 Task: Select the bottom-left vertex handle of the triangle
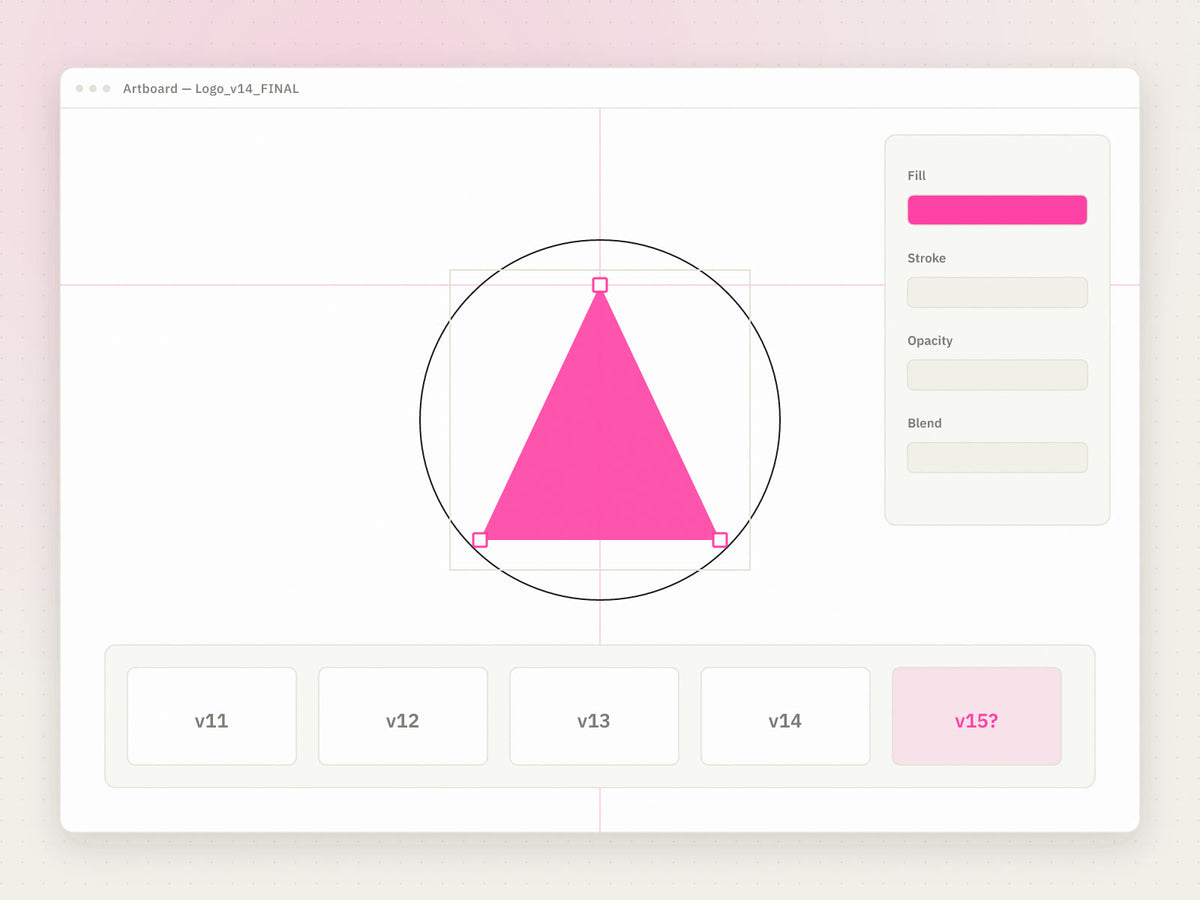(480, 540)
